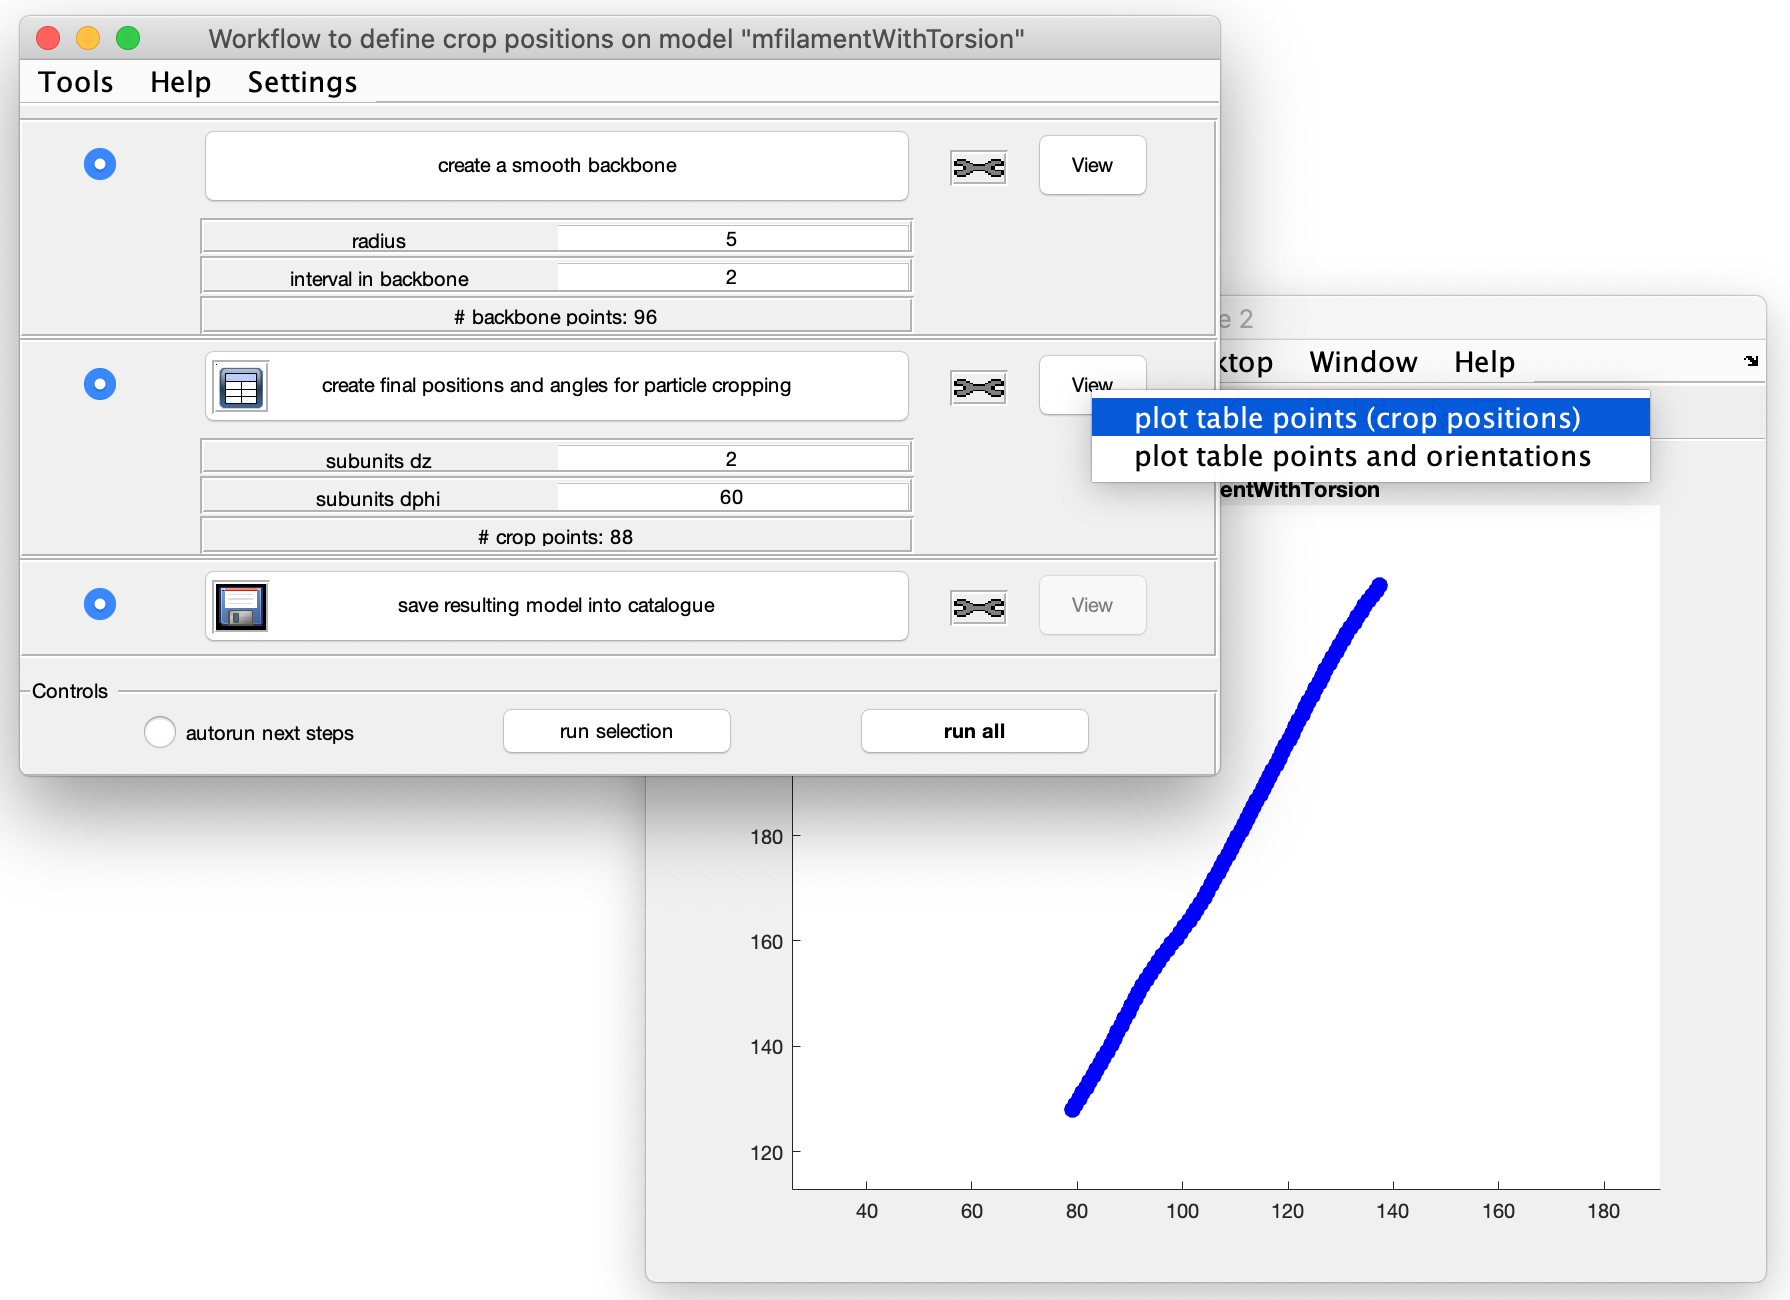This screenshot has width=1790, height=1300.
Task: Click View button for save catalogue step
Action: tap(1092, 605)
